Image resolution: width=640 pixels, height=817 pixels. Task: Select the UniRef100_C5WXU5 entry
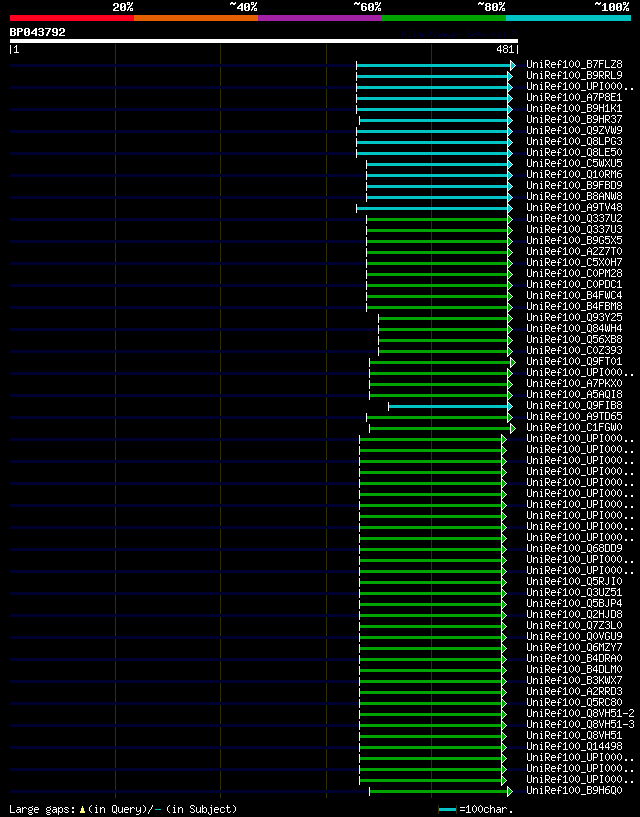574,163
